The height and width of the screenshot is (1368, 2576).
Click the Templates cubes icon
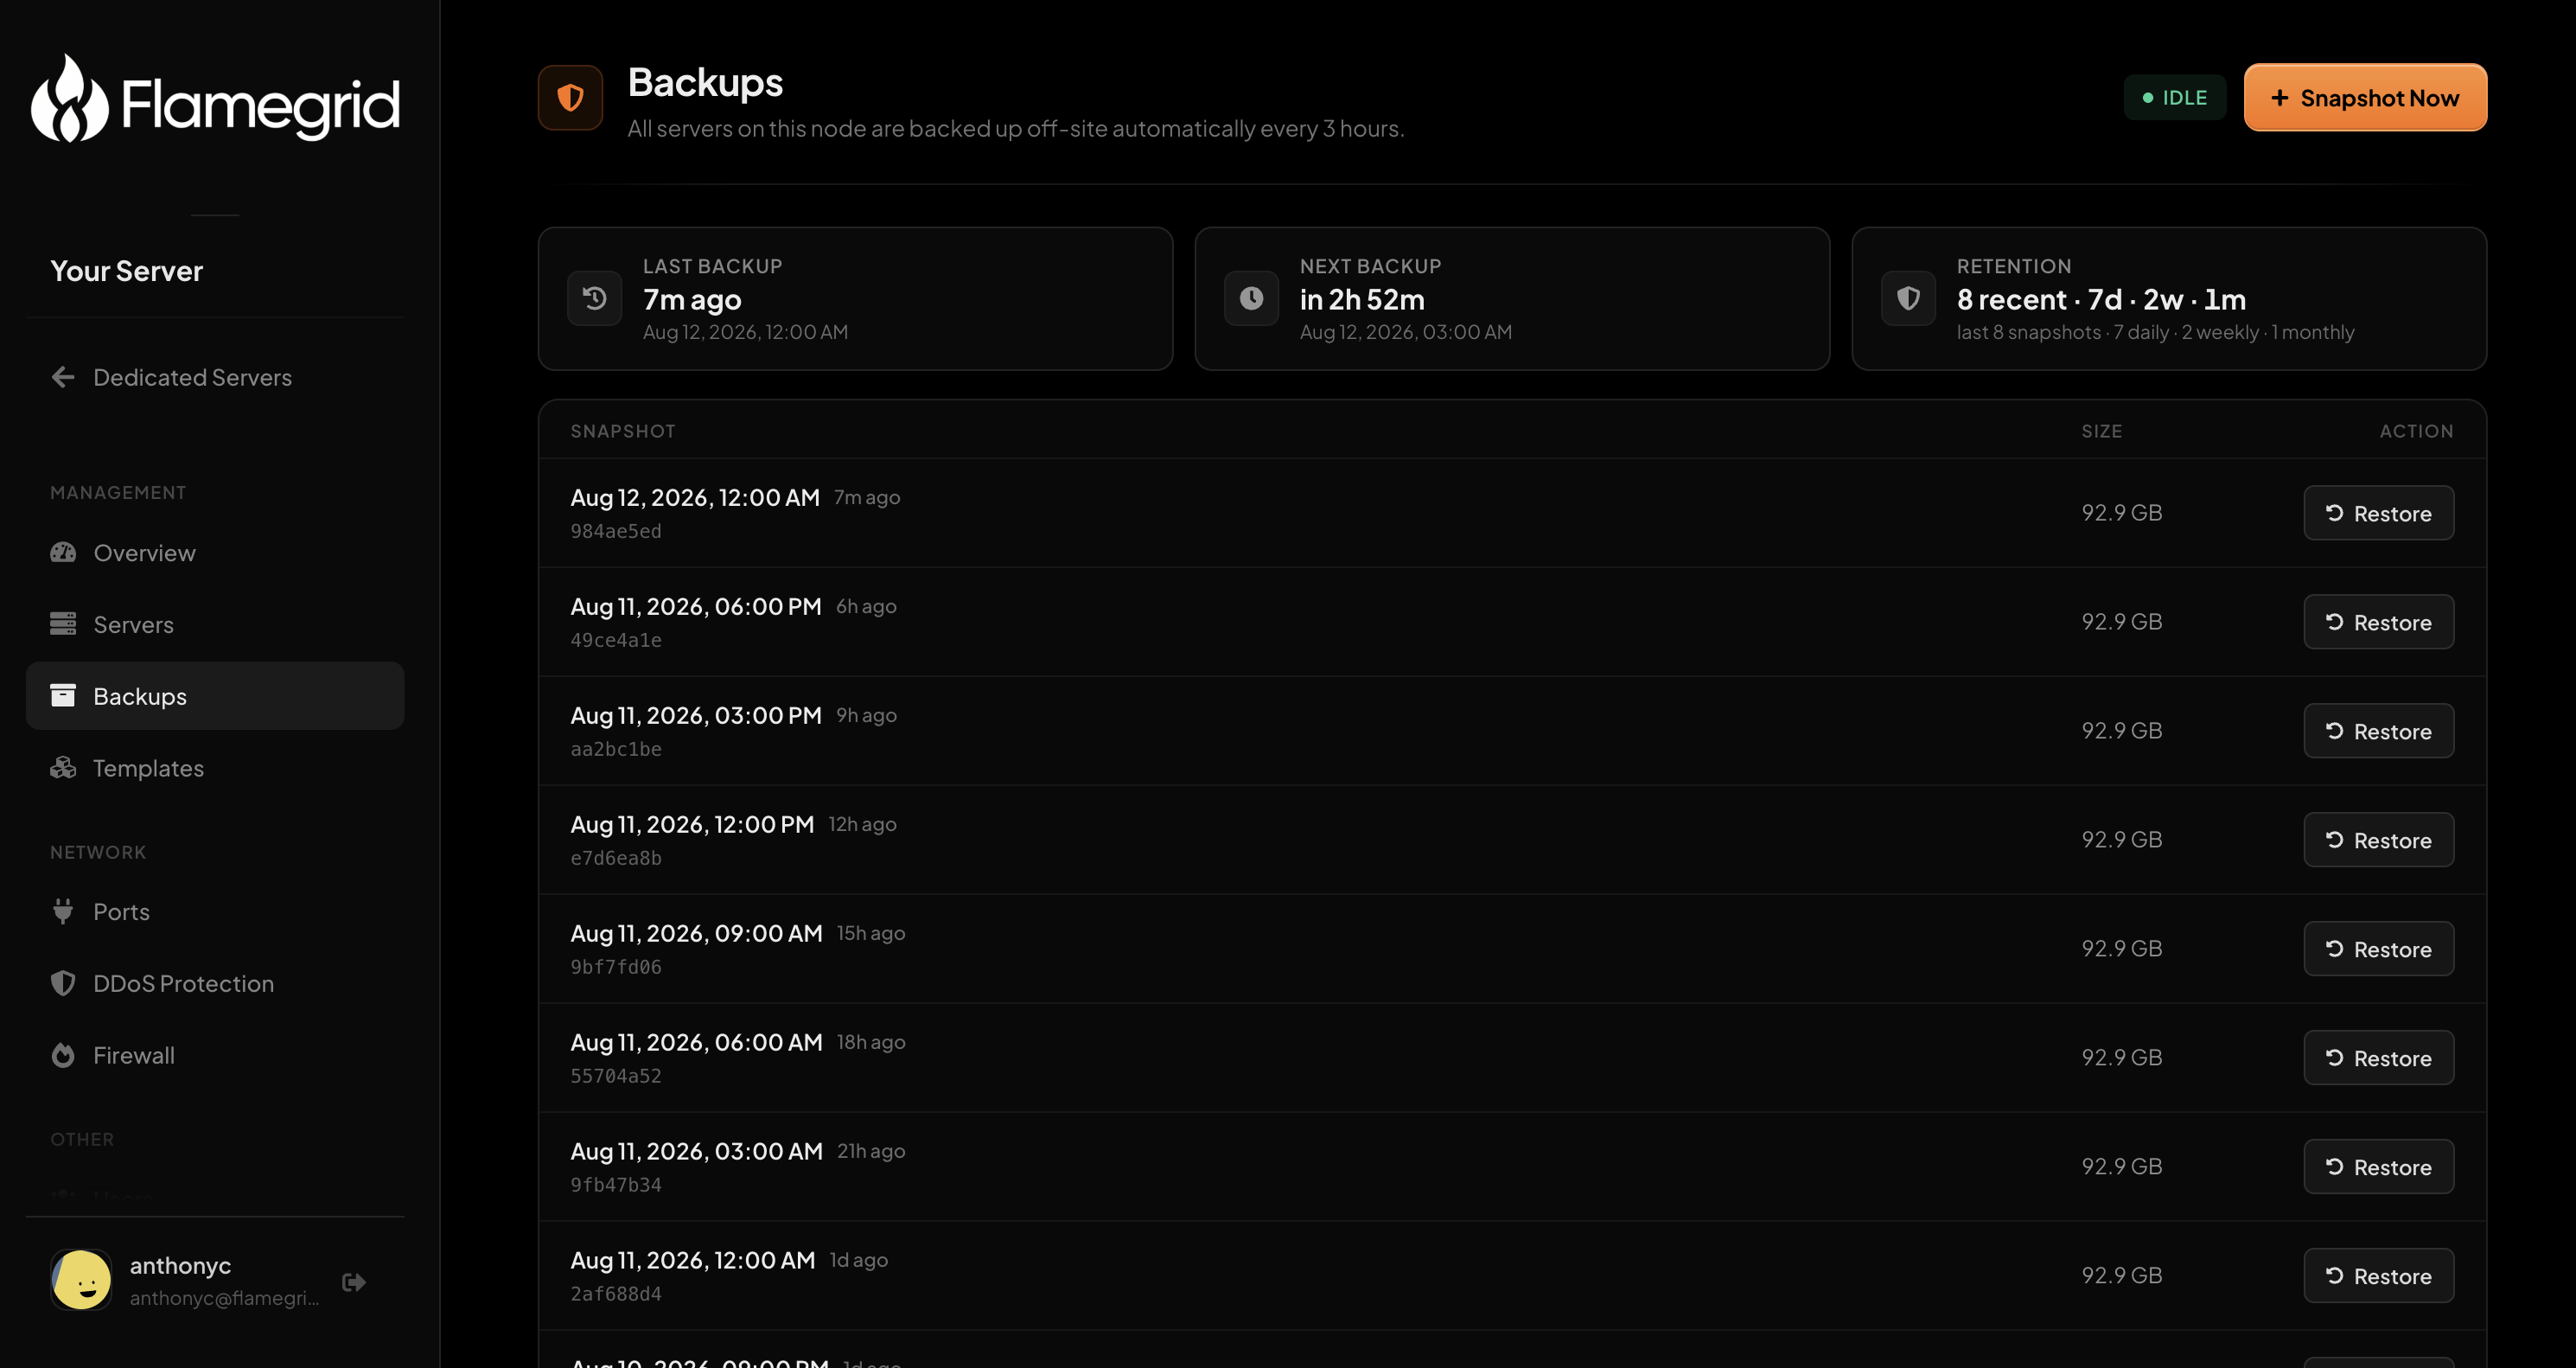(63, 768)
